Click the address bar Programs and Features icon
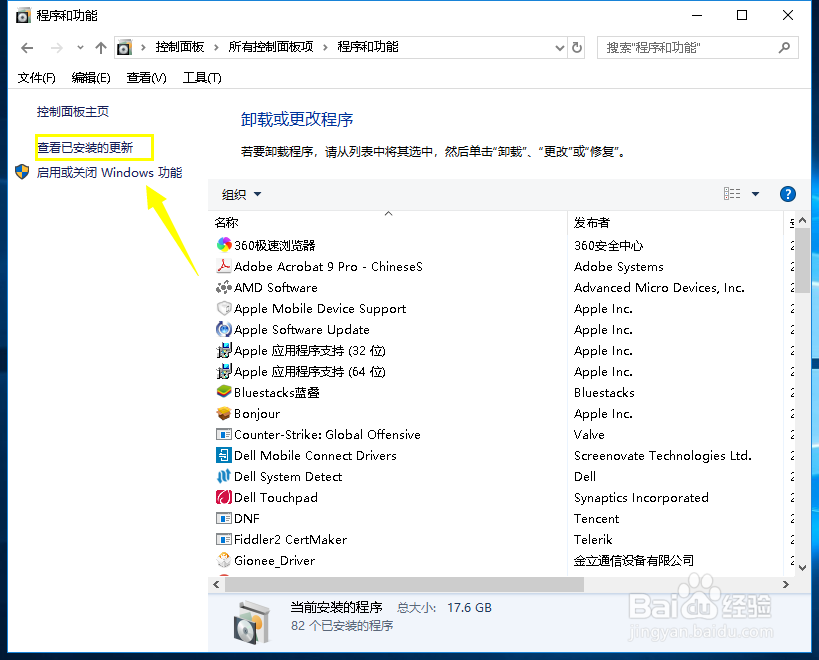The height and width of the screenshot is (660, 819). click(124, 48)
